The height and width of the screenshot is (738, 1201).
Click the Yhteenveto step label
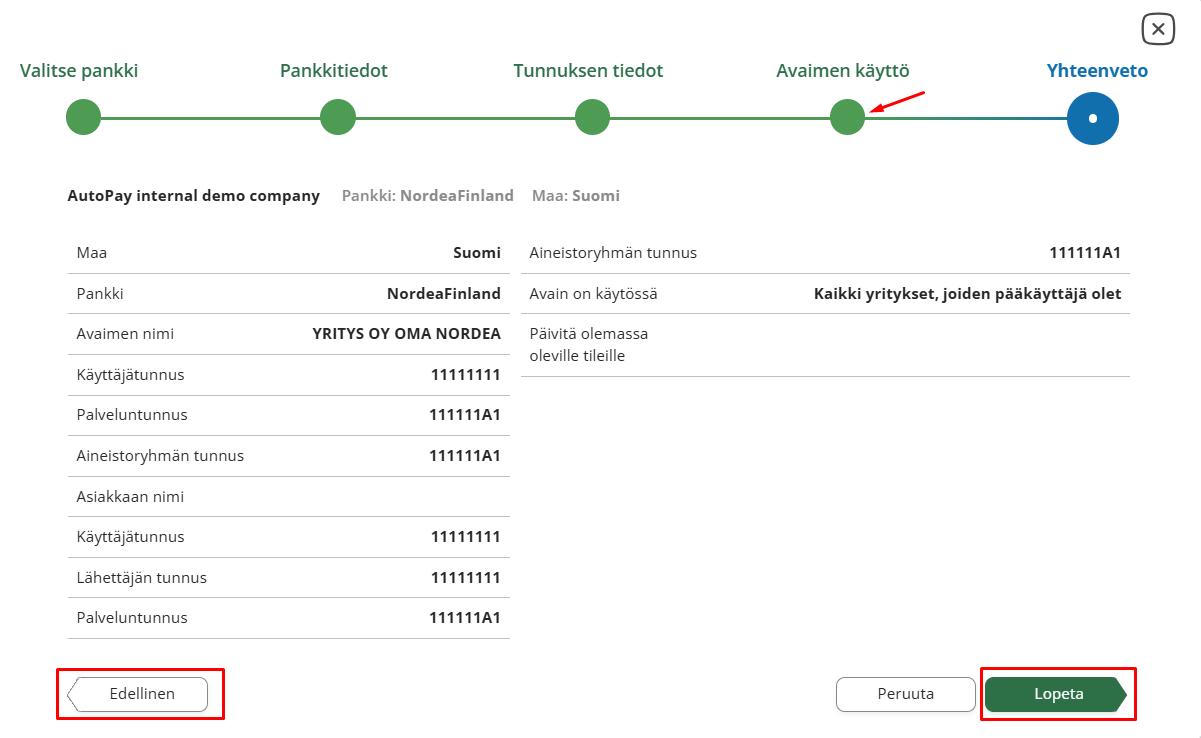click(1097, 71)
